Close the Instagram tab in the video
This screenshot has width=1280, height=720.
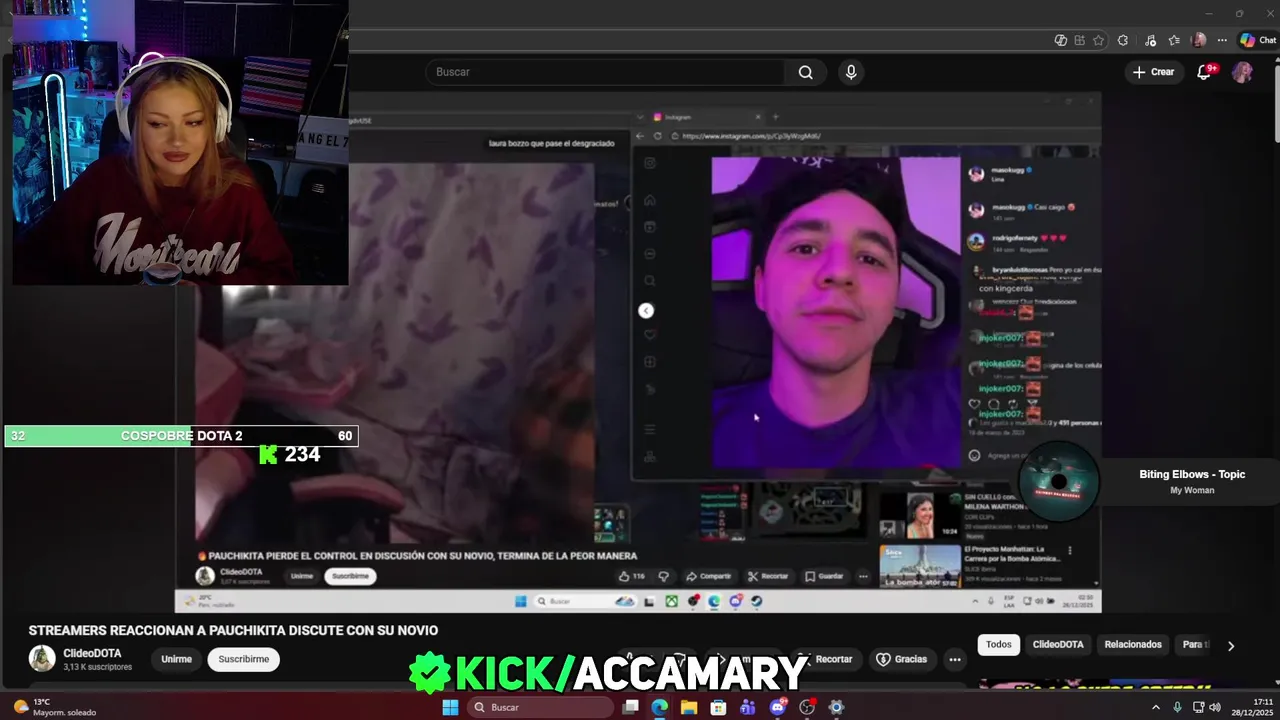coord(757,117)
